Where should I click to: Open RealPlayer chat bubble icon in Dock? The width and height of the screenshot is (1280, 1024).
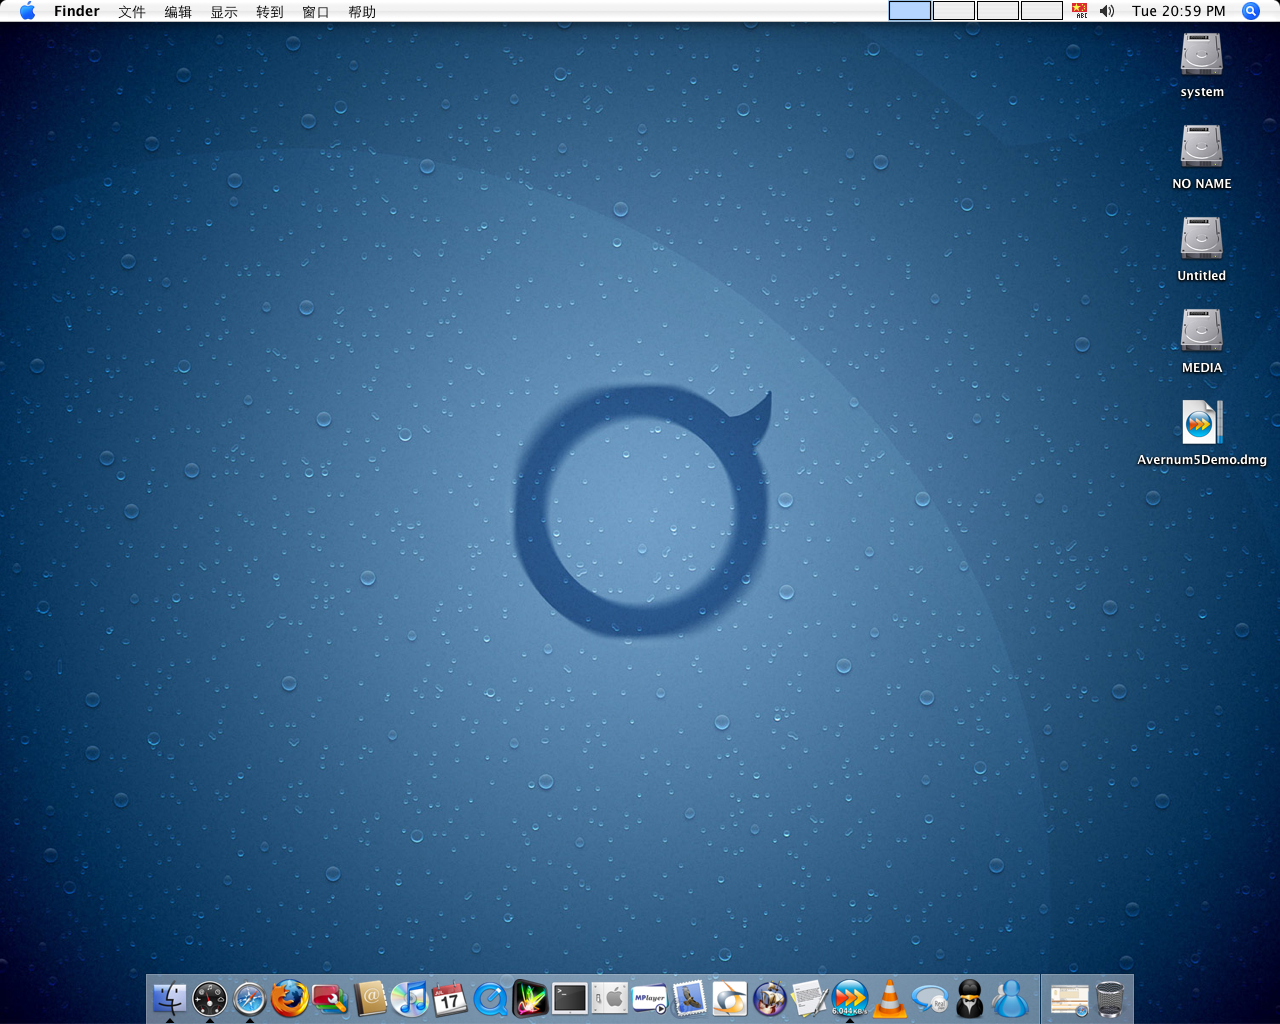(x=930, y=998)
